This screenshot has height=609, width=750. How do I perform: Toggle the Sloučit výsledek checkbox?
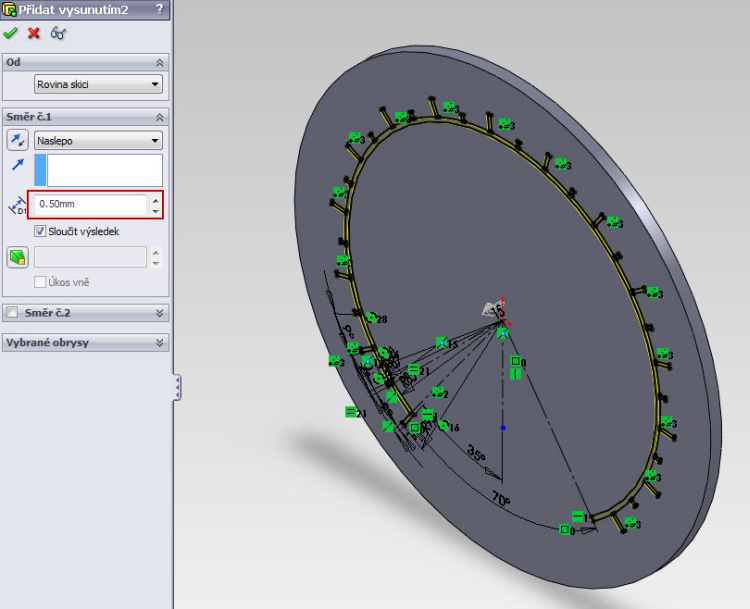40,232
